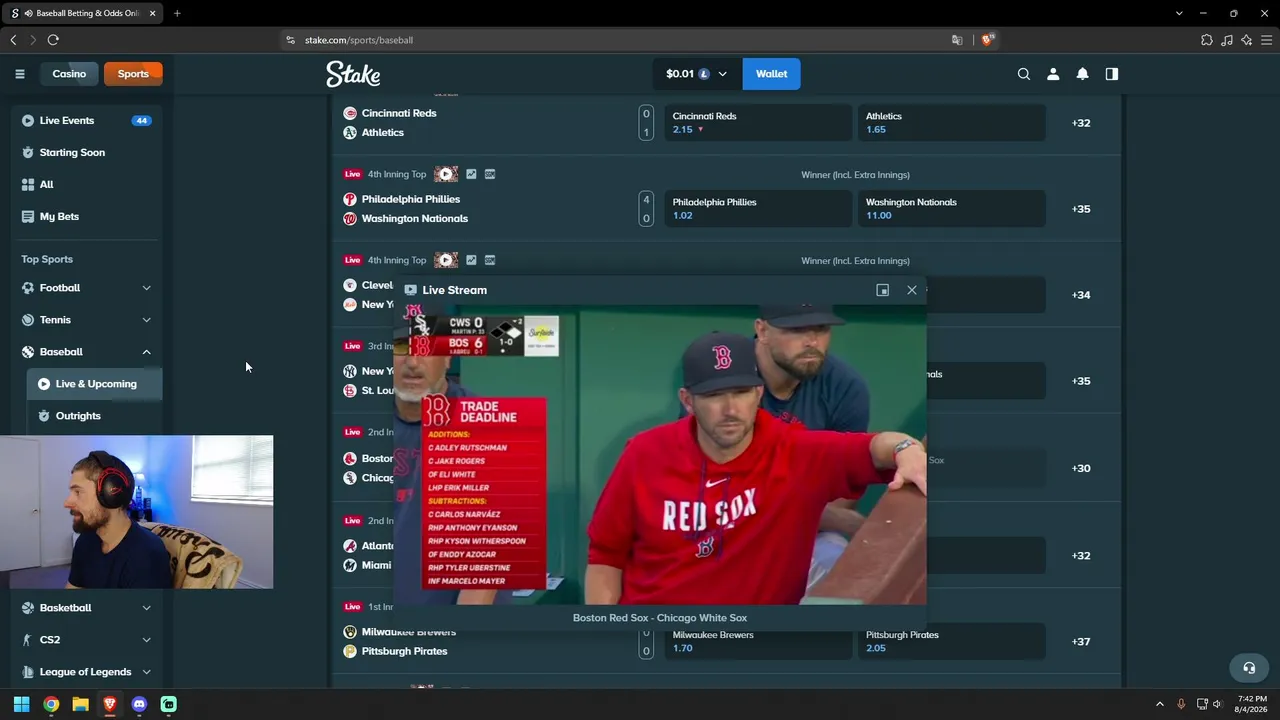Open the Windows Start menu

[x=21, y=704]
